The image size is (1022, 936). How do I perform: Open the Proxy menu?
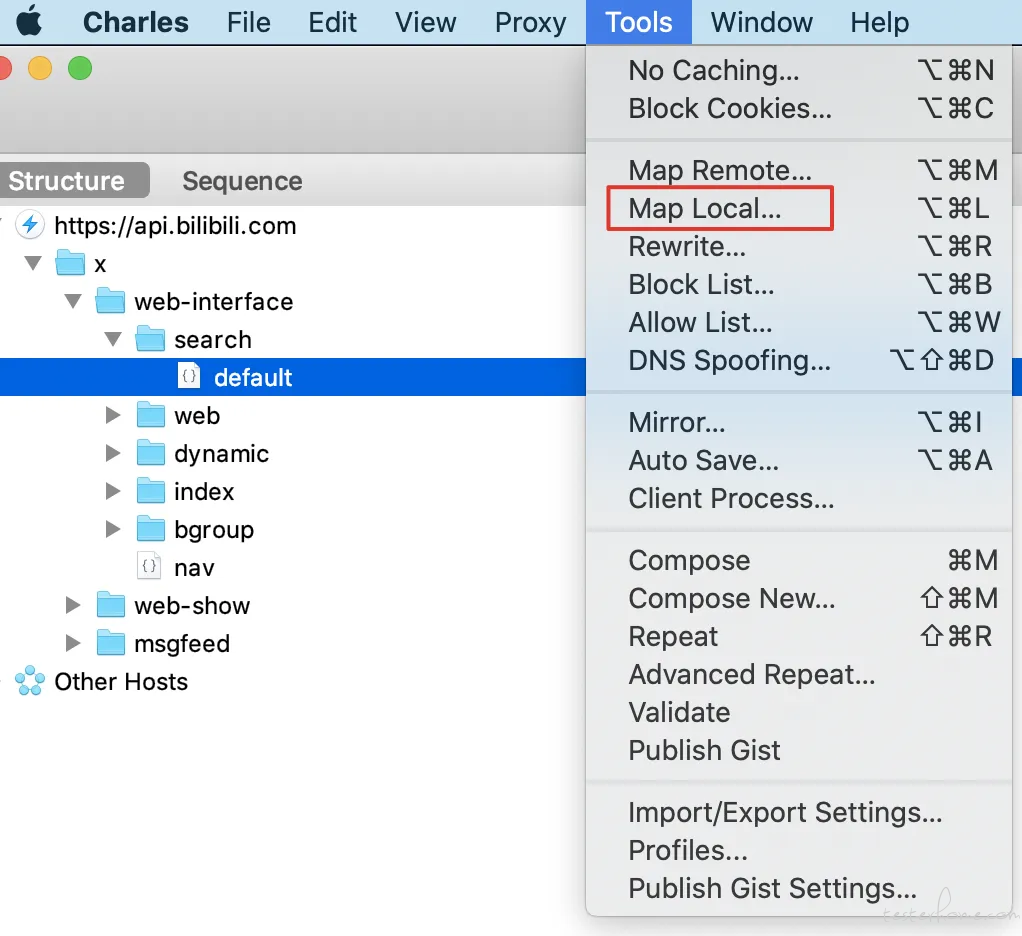(531, 22)
